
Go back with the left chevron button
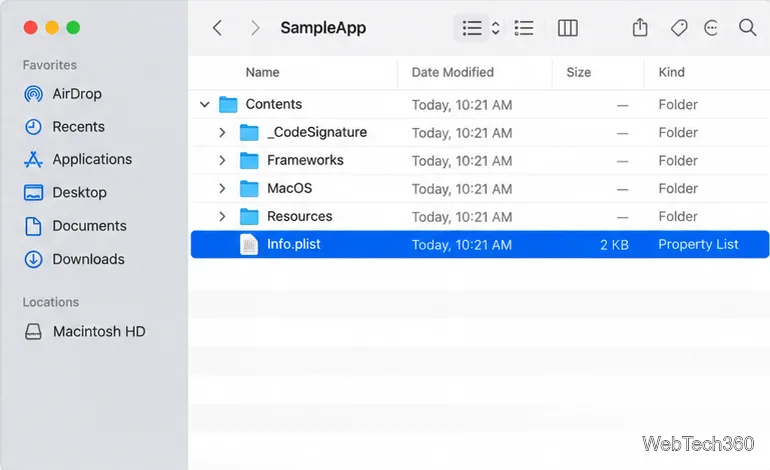pos(218,28)
